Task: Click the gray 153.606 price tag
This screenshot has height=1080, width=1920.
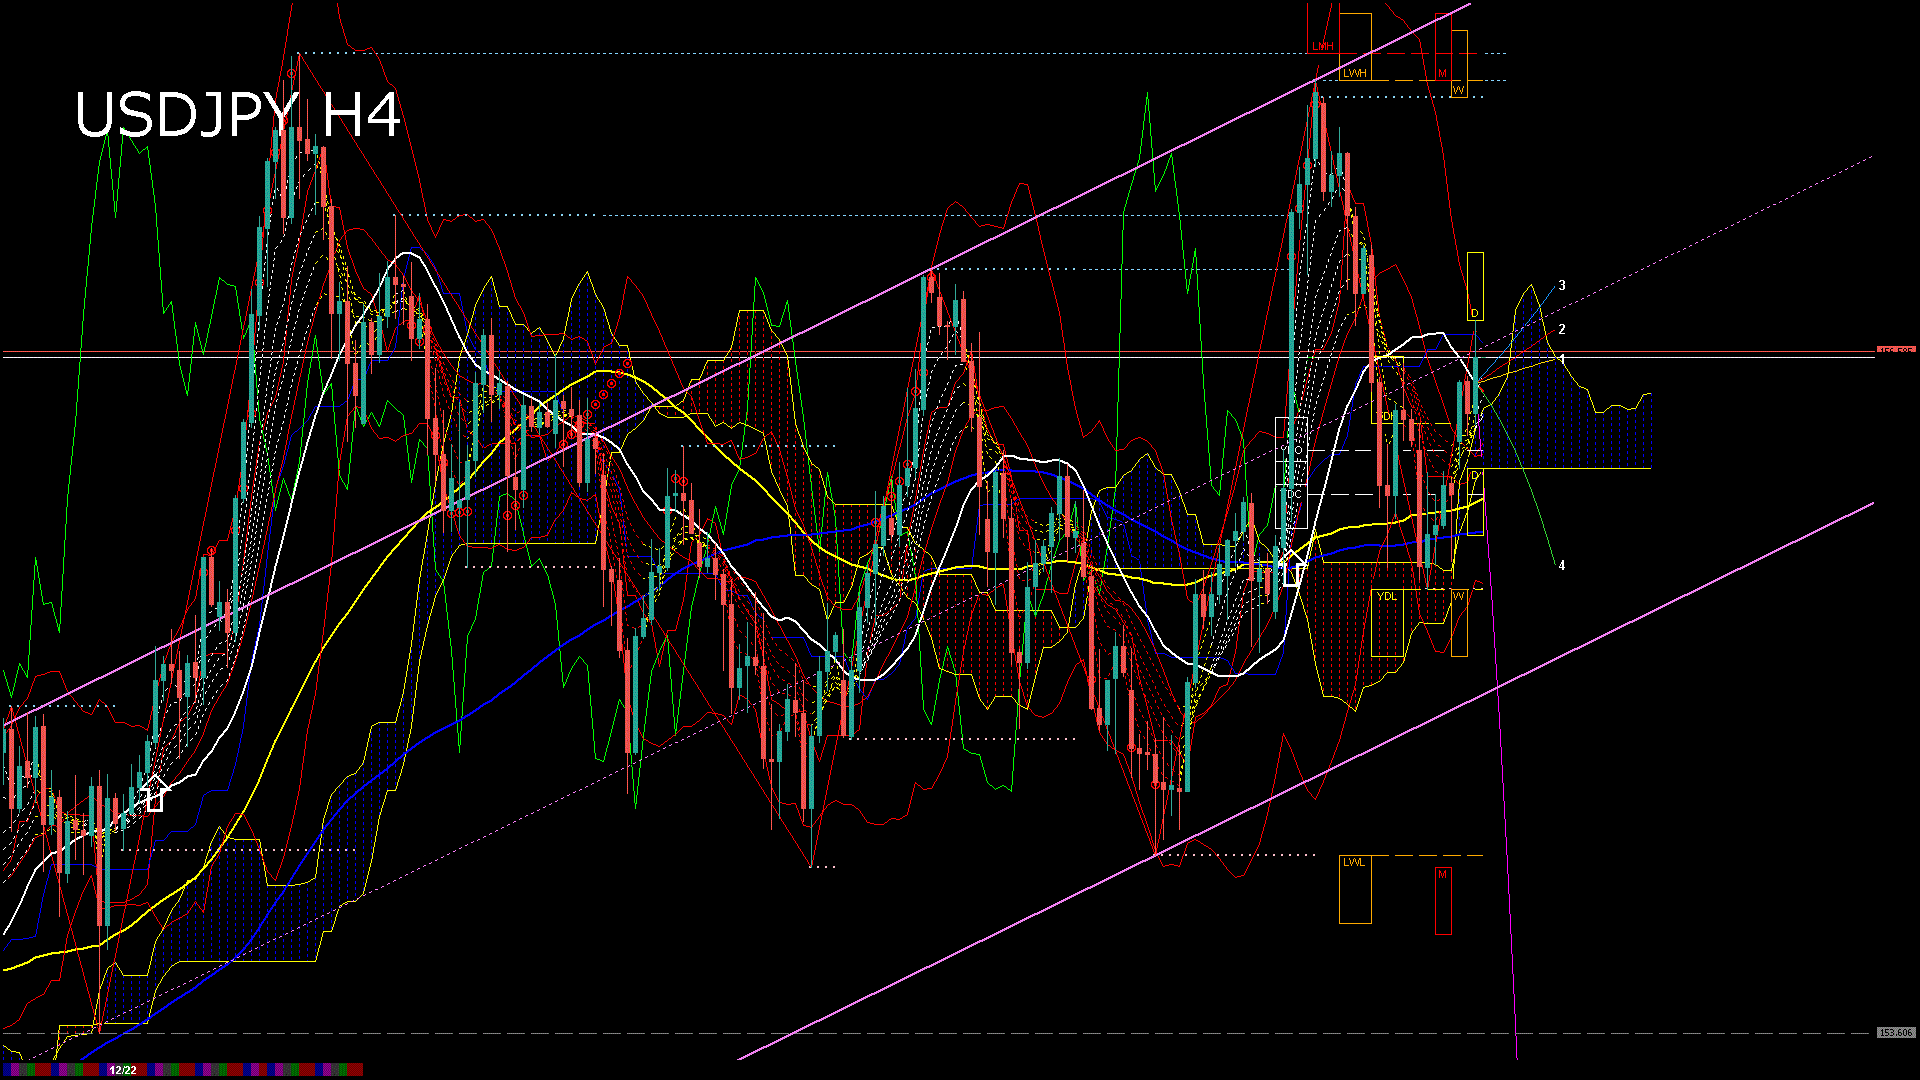Action: (x=1895, y=1032)
